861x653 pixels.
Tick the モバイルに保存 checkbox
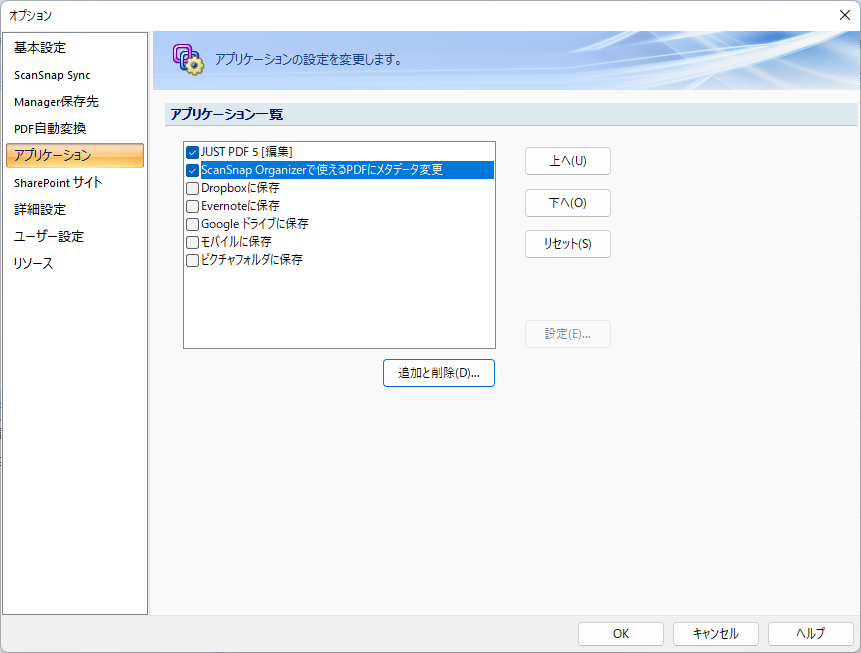point(192,242)
